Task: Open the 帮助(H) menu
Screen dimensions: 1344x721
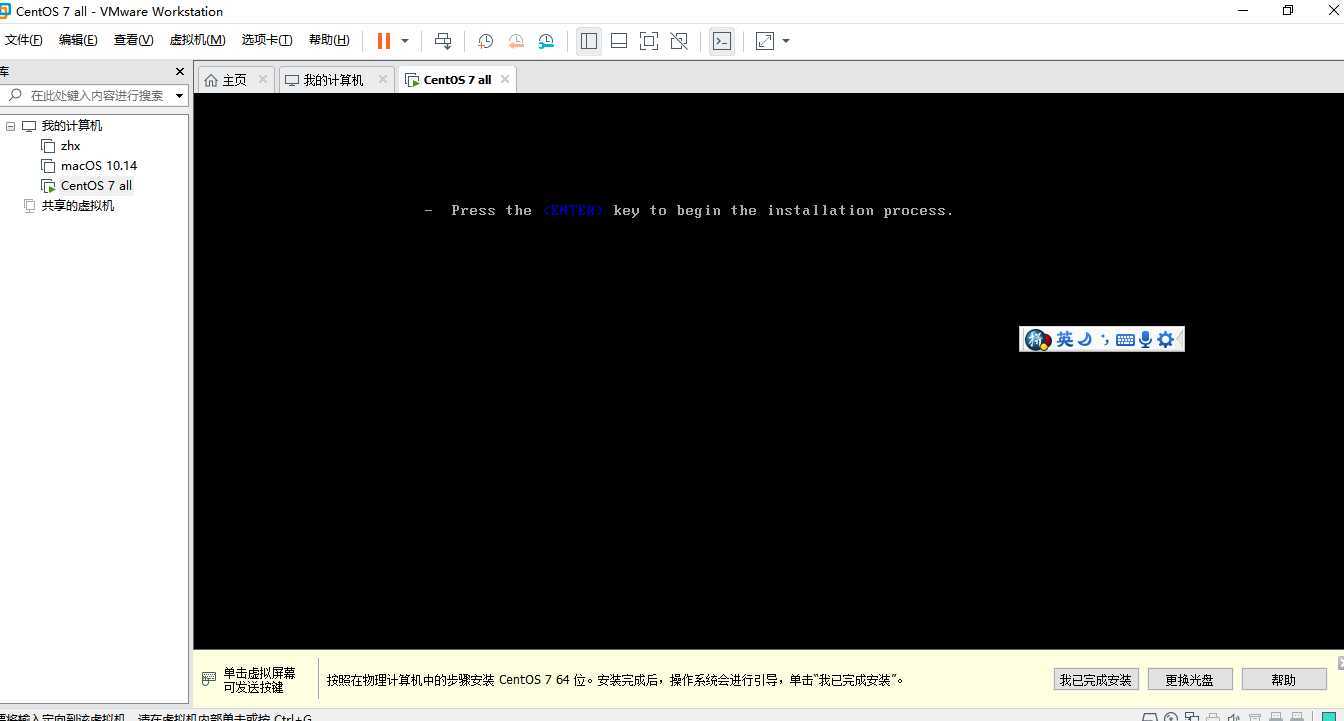Action: [329, 40]
